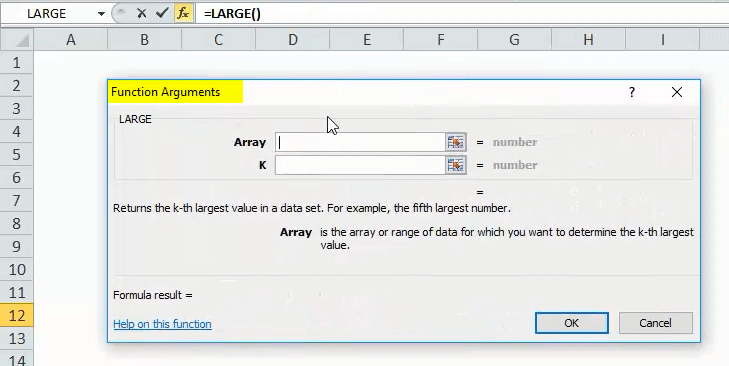Click the LARGE group label in dialog

click(x=135, y=119)
